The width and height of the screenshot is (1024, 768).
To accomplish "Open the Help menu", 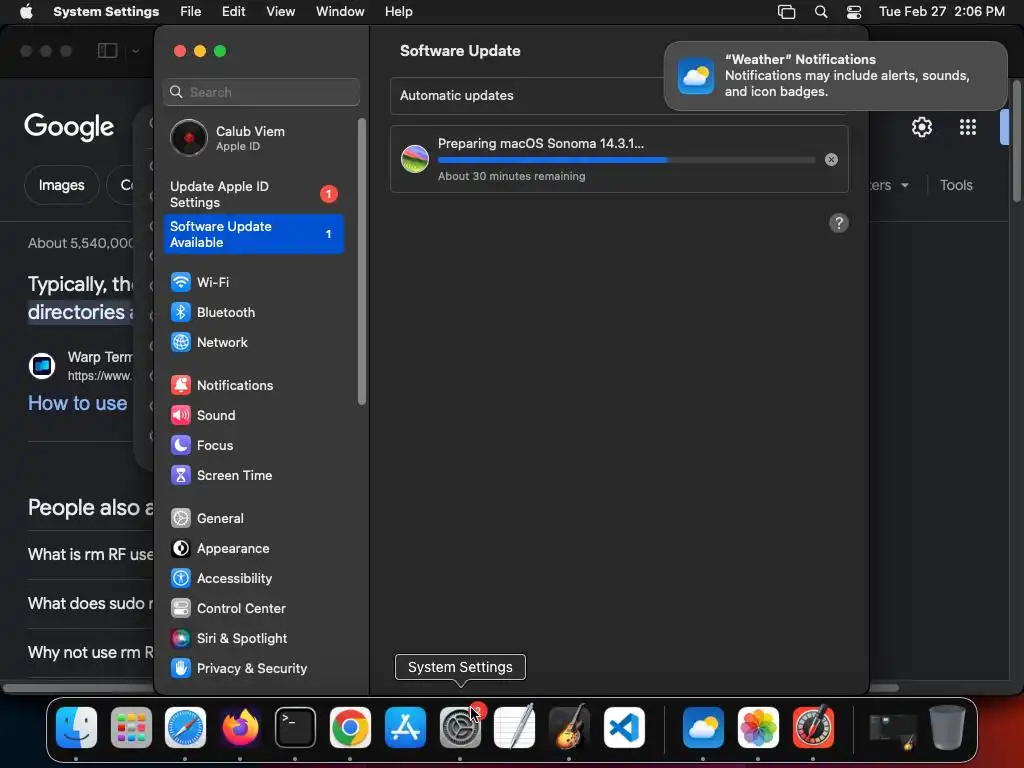I will (x=398, y=12).
